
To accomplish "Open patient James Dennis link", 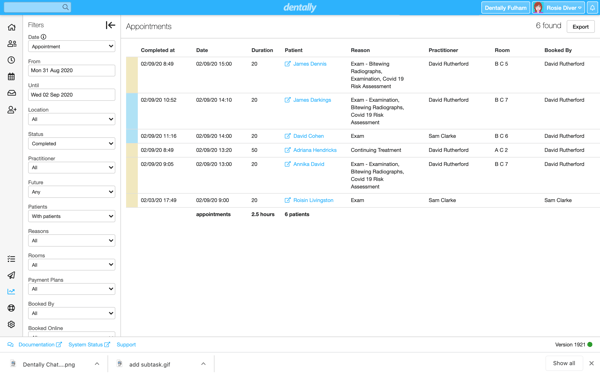I will [310, 64].
